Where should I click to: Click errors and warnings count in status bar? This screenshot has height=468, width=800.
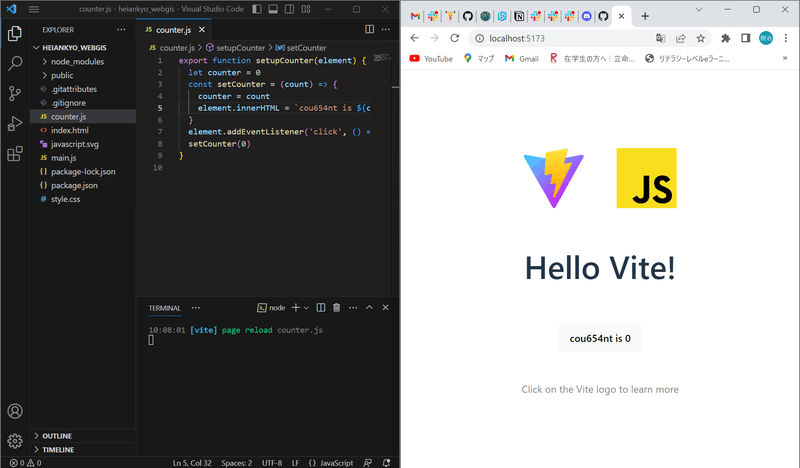coord(26,463)
